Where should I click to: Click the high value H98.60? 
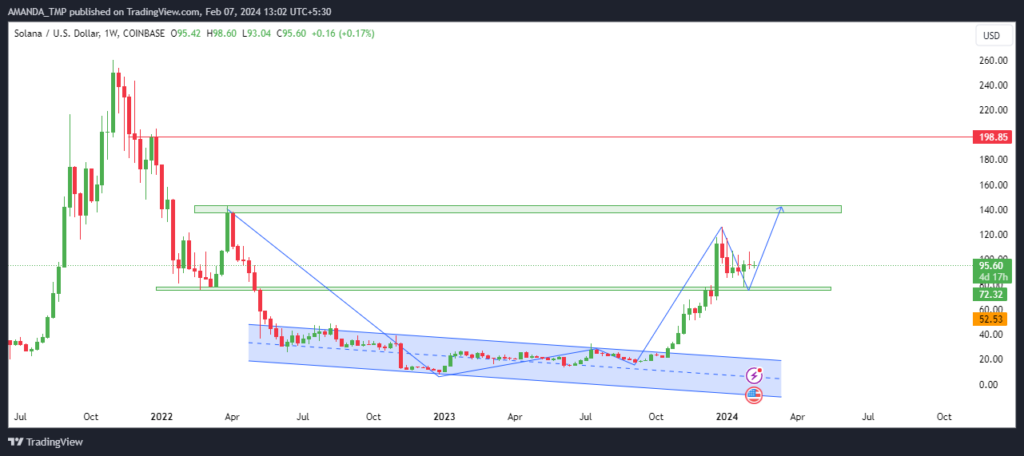pyautogui.click(x=222, y=34)
